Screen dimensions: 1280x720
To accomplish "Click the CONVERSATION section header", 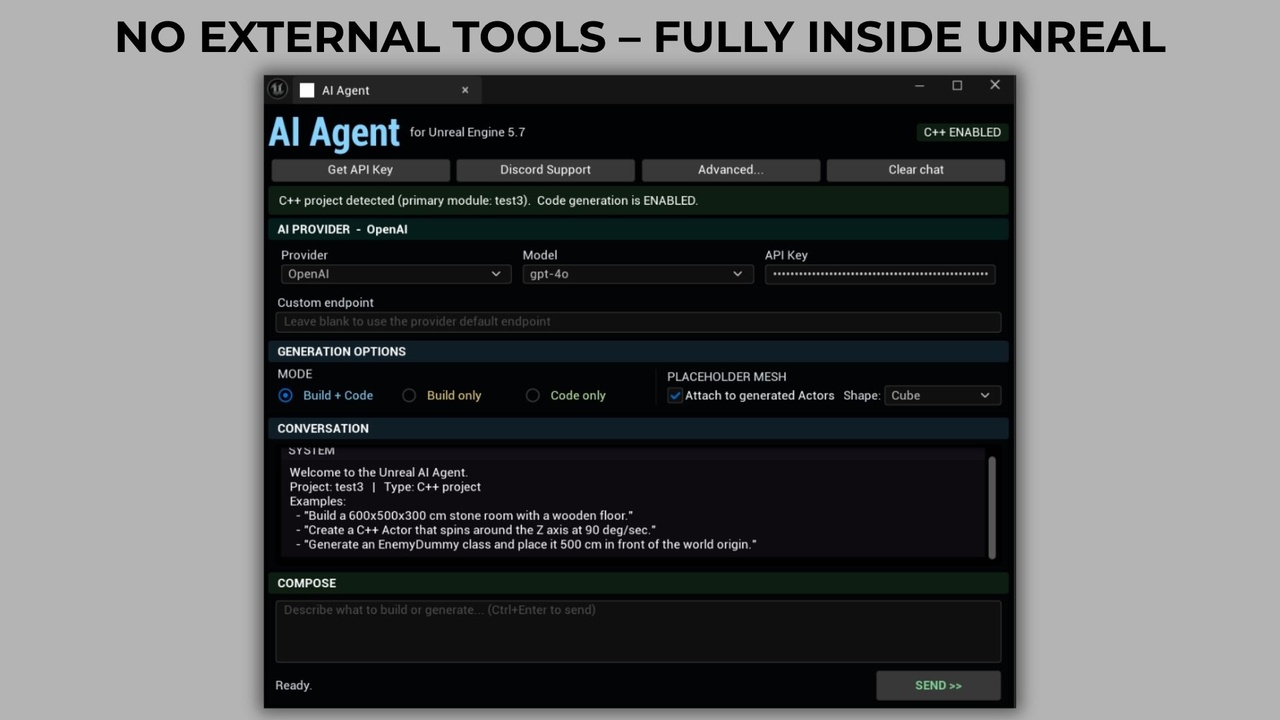I will click(638, 428).
